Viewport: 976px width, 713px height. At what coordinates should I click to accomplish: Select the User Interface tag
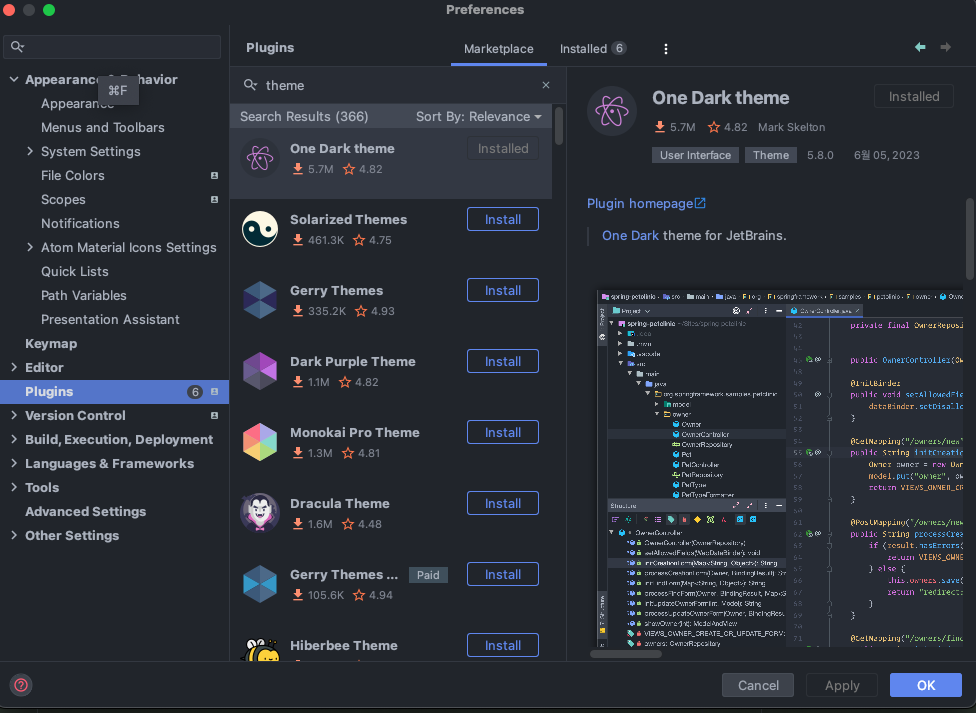point(695,155)
